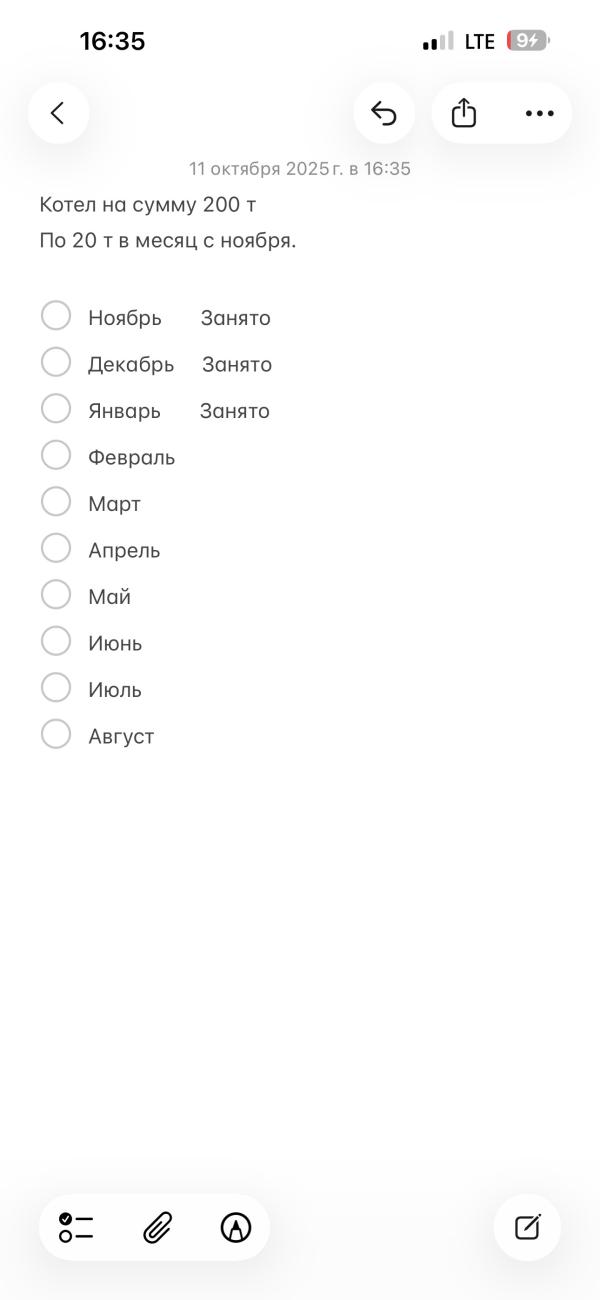Image resolution: width=600 pixels, height=1300 pixels.
Task: Mark Январь item as done
Action: [56, 409]
